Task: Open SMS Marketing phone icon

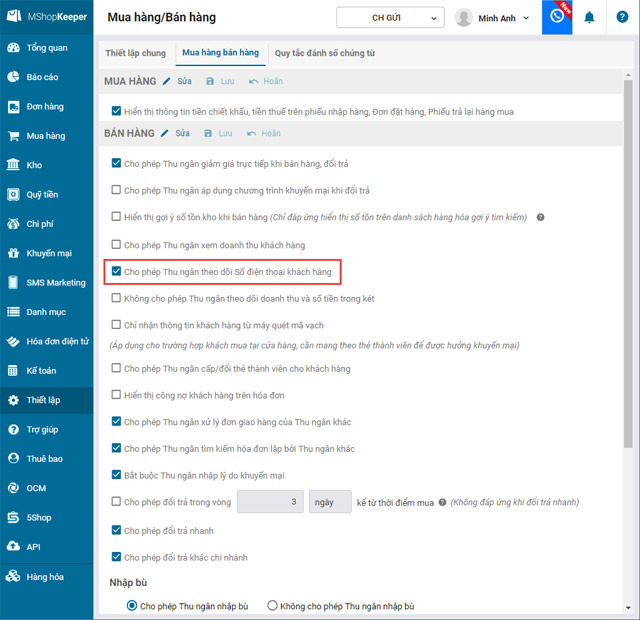Action: click(13, 282)
